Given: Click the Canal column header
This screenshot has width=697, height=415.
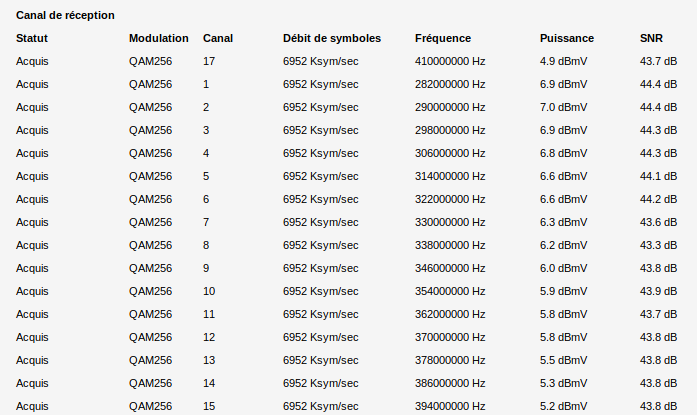Looking at the screenshot, I should (x=218, y=38).
